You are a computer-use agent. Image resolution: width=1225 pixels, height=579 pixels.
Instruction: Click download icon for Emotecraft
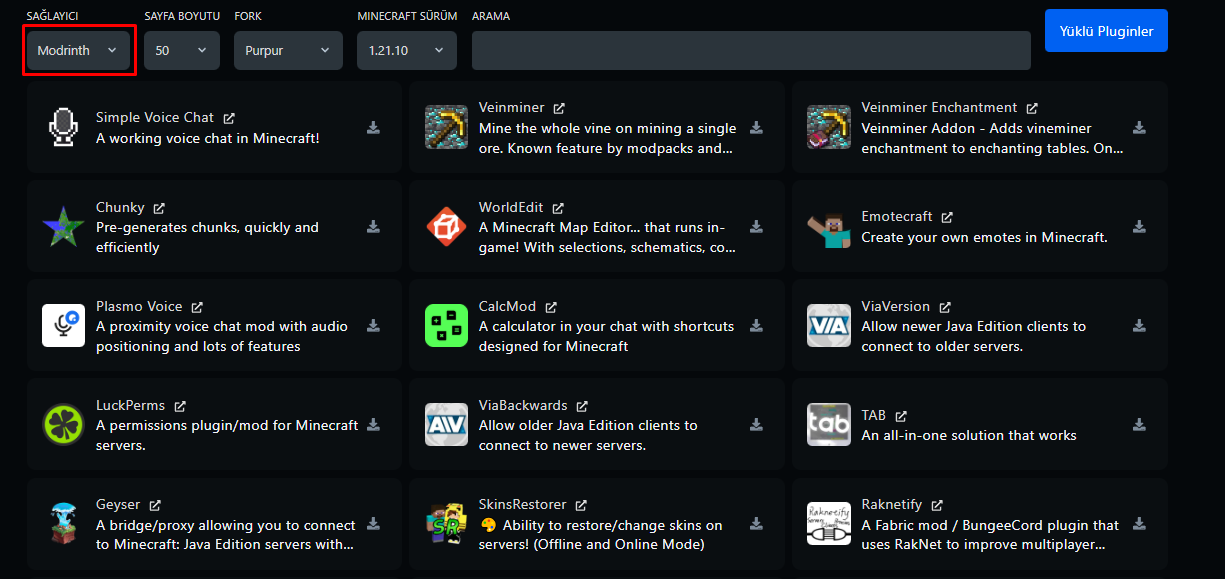coord(1139,227)
